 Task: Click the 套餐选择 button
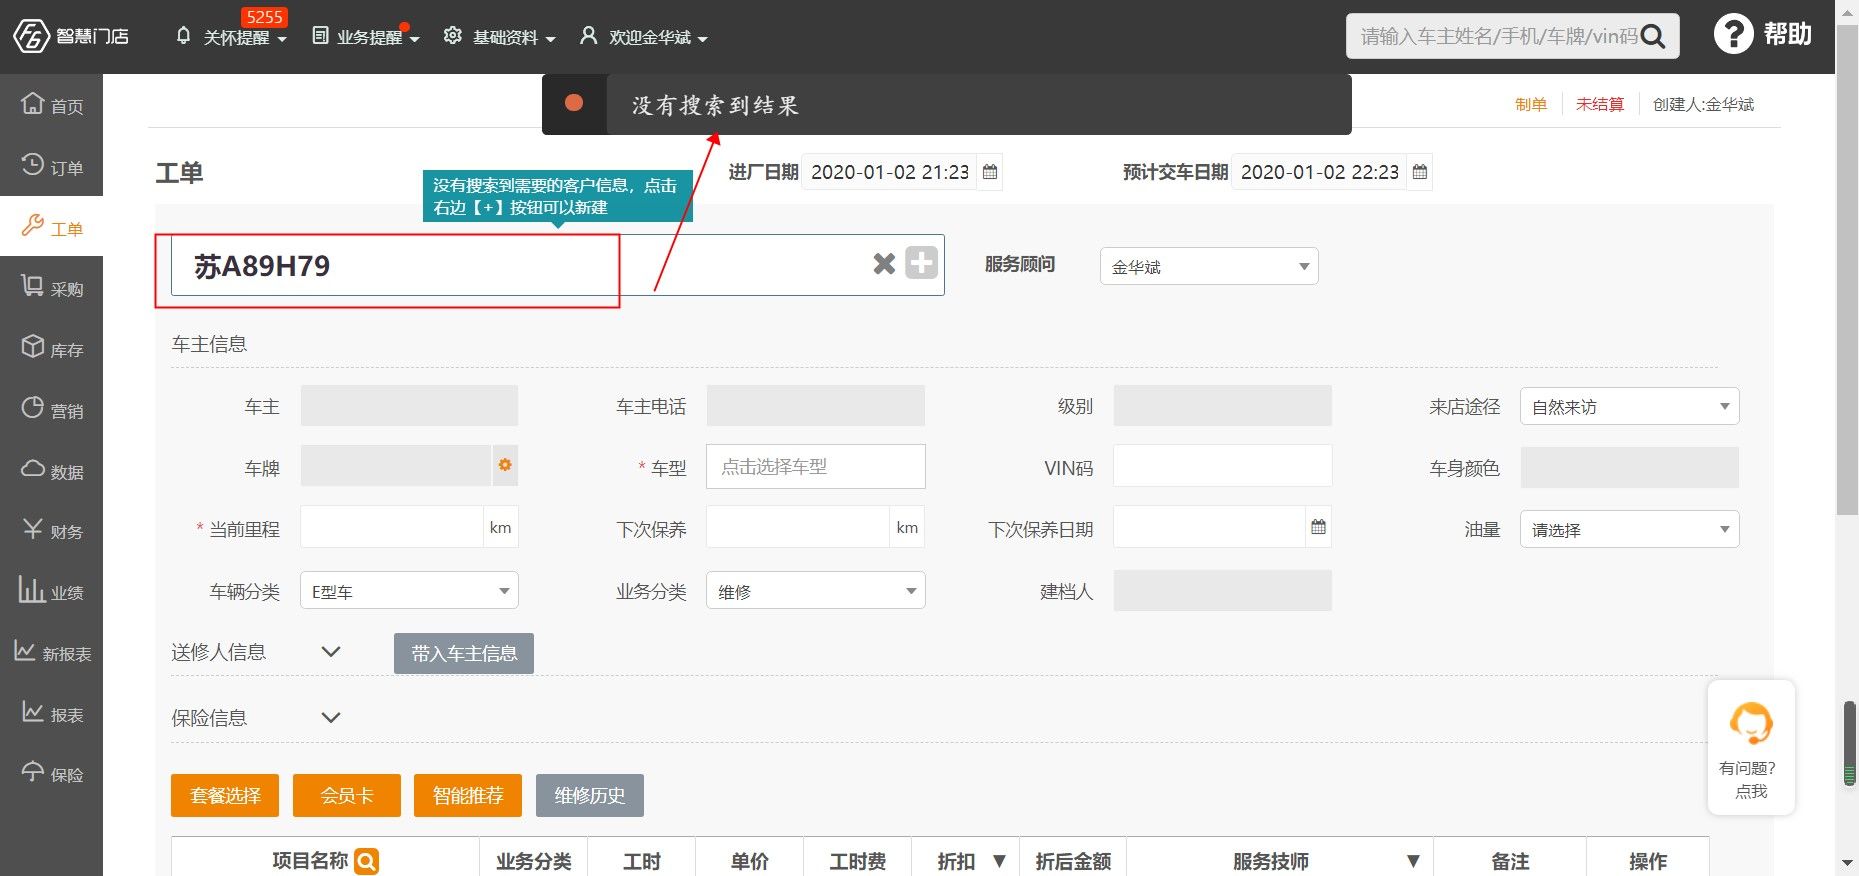[225, 795]
